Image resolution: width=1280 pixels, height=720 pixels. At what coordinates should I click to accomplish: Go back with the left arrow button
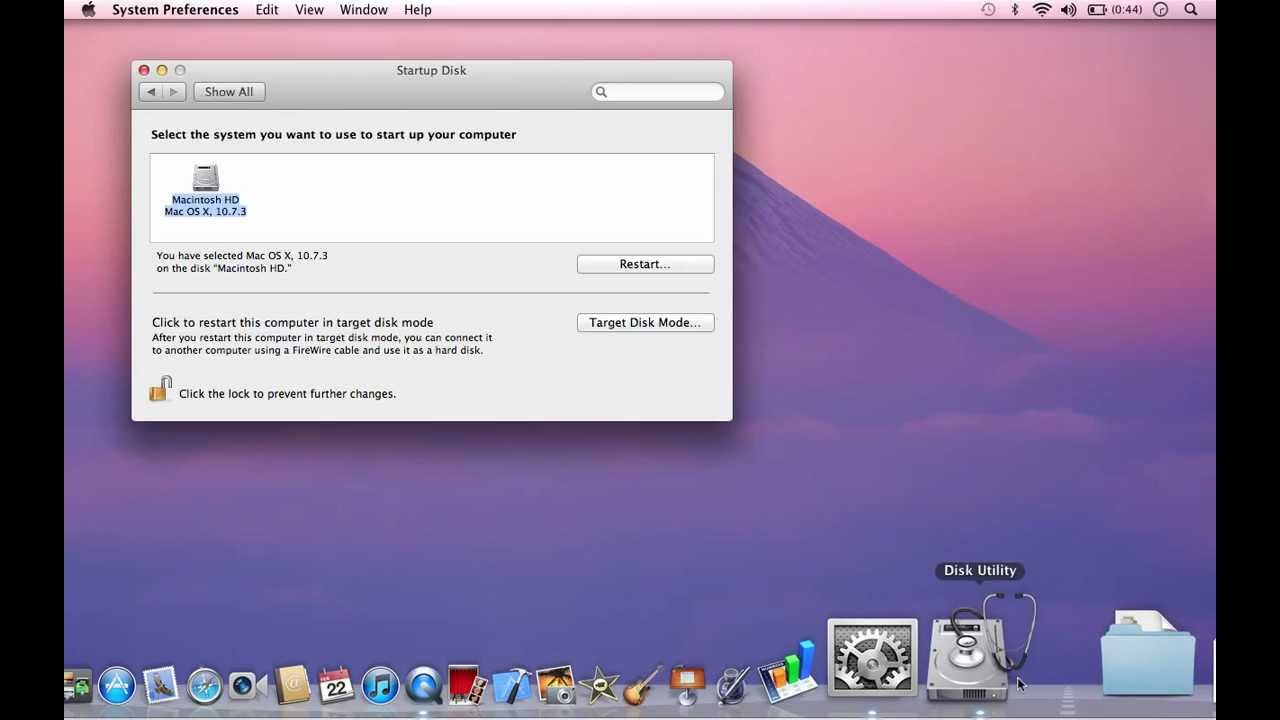point(151,91)
